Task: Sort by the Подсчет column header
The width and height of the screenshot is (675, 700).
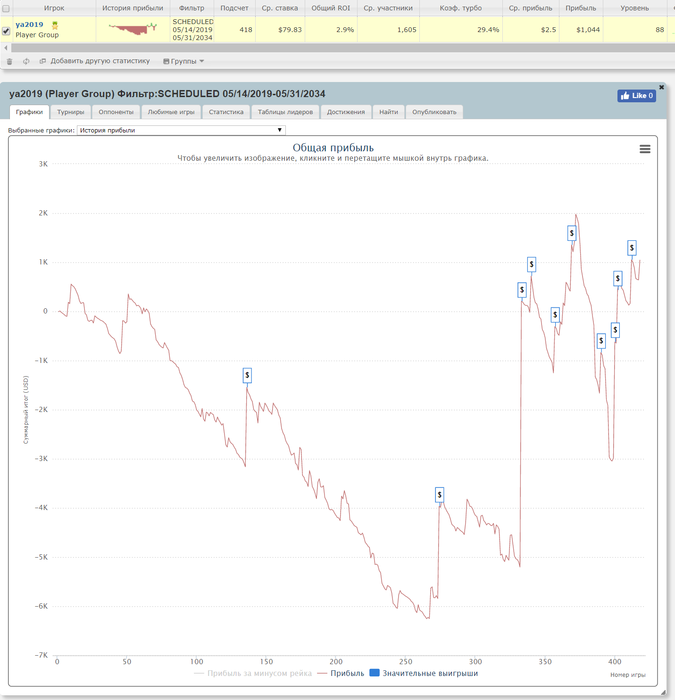Action: pos(234,8)
